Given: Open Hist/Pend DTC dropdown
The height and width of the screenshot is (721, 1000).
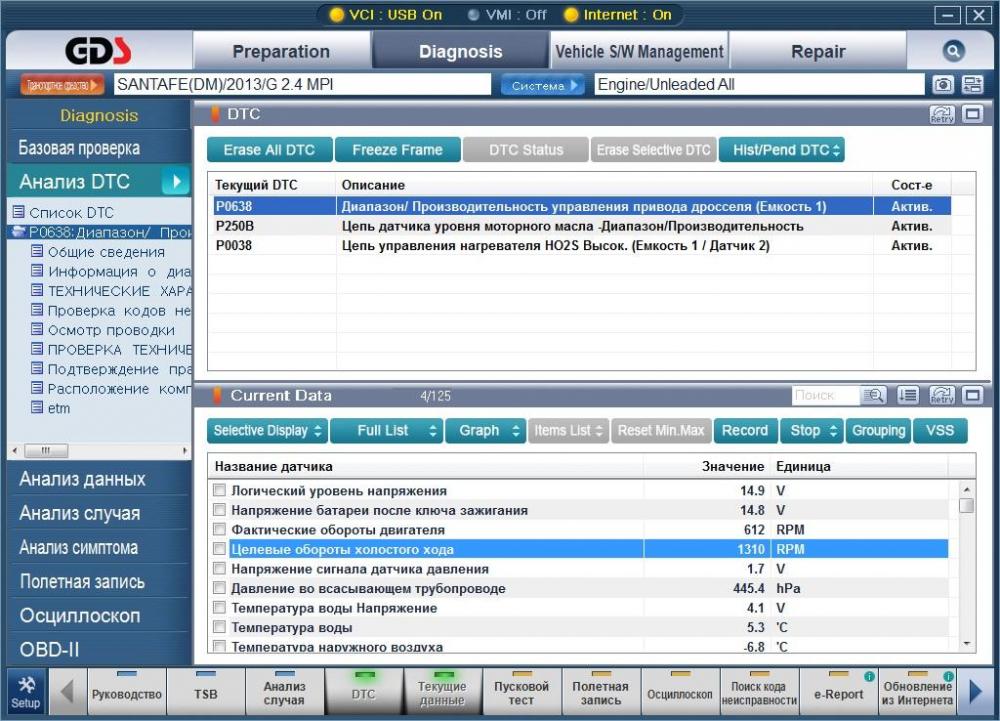Looking at the screenshot, I should [781, 150].
